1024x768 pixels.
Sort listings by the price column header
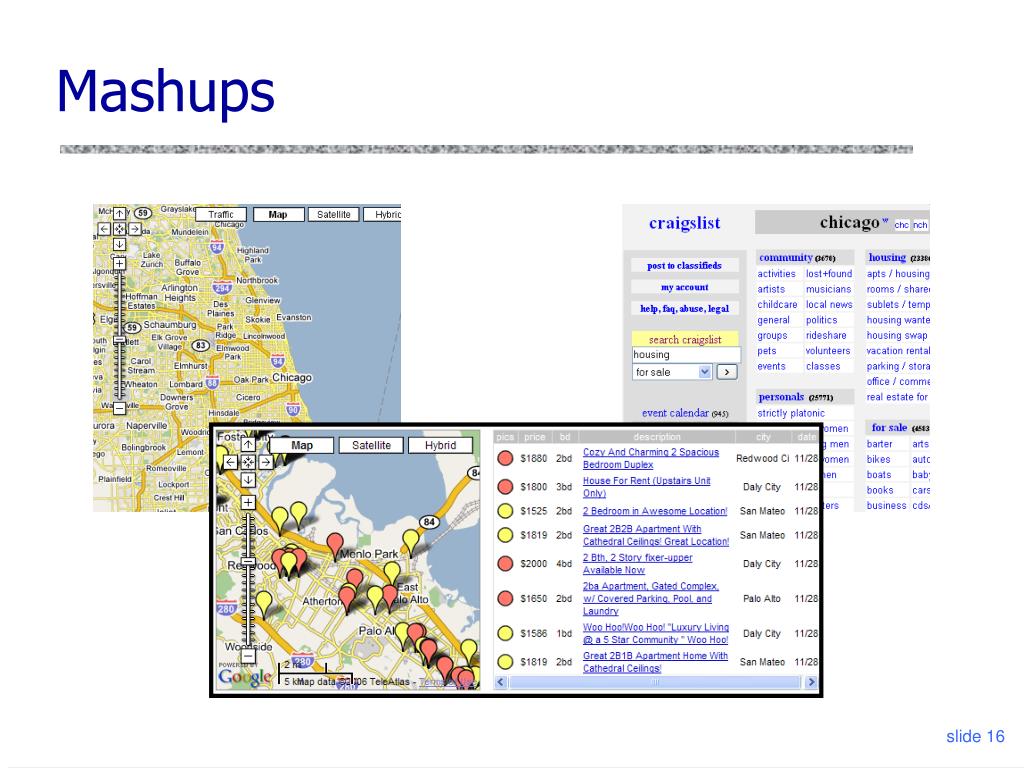534,437
